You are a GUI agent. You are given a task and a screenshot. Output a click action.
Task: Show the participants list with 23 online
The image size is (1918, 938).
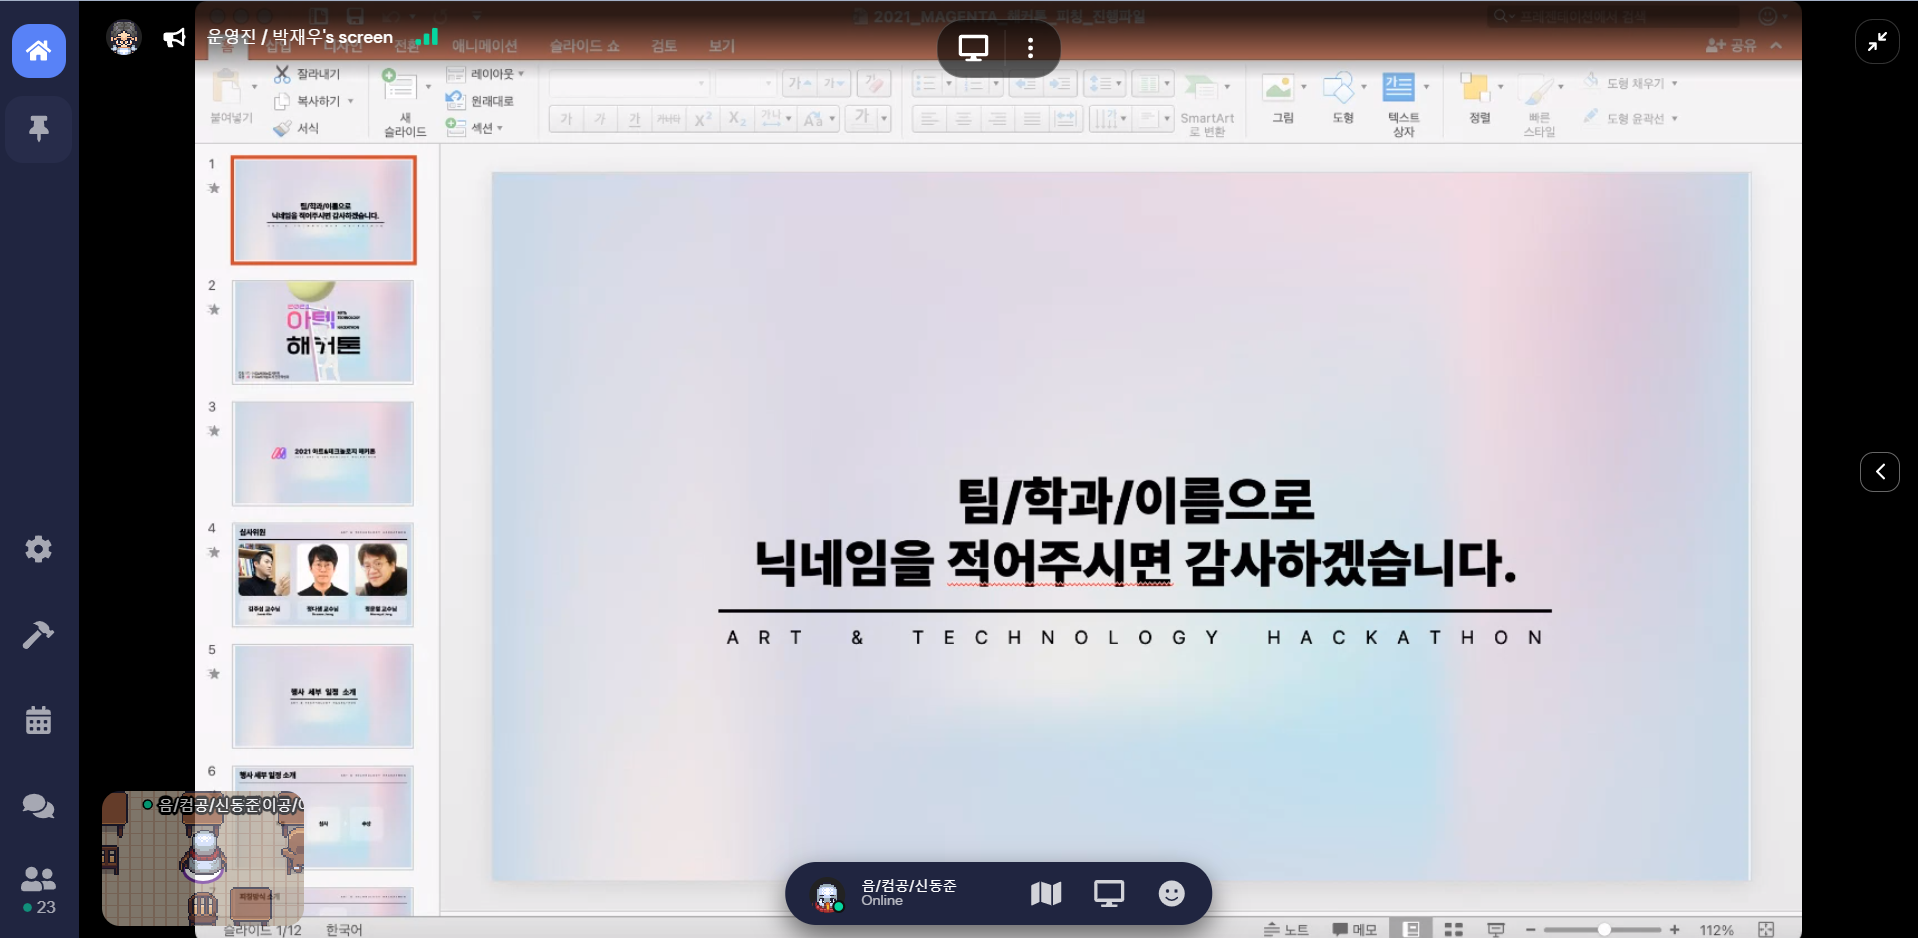[x=38, y=890]
